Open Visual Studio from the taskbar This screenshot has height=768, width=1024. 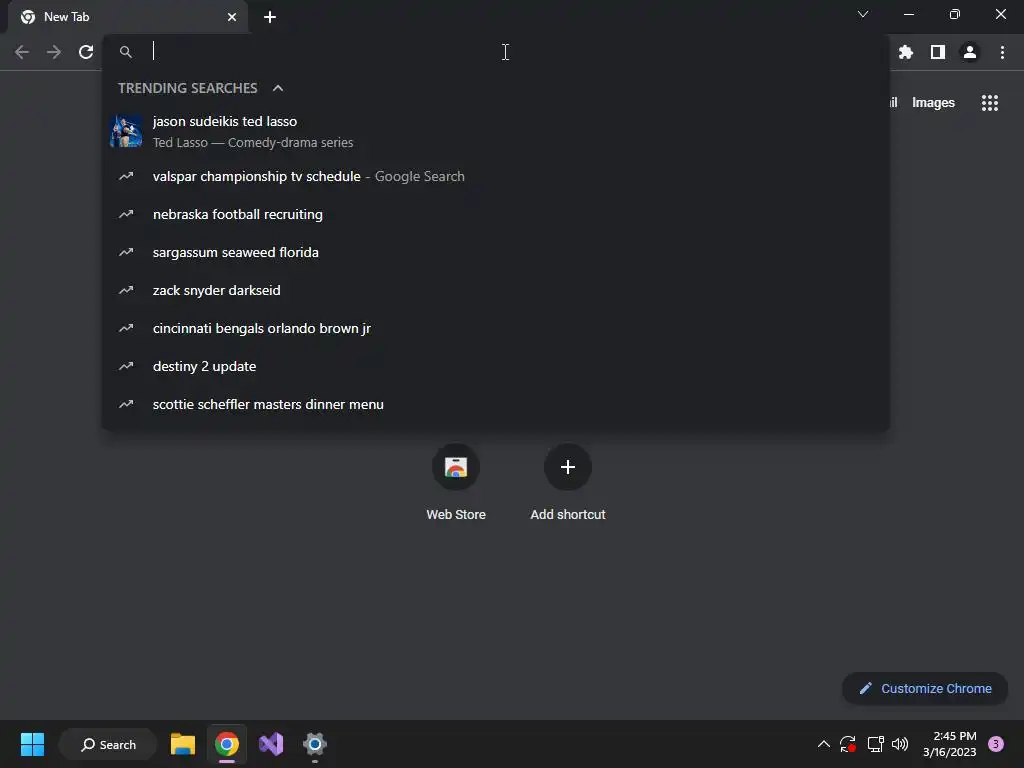tap(271, 744)
